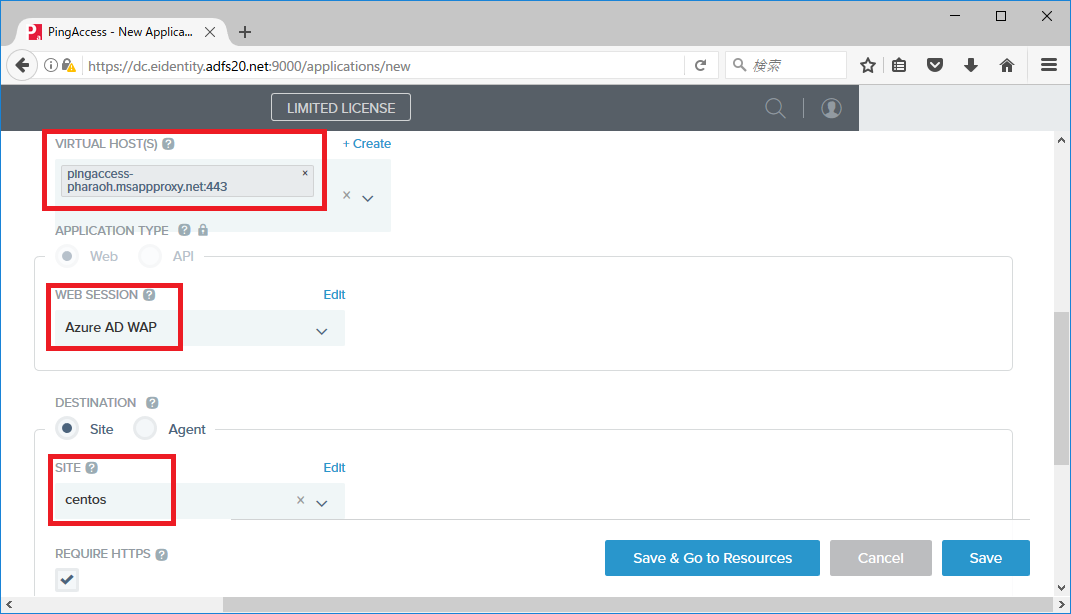Viewport: 1071px width, 614px height.
Task: Uncheck the REQUIRE HTTPS checkbox
Action: point(66,579)
